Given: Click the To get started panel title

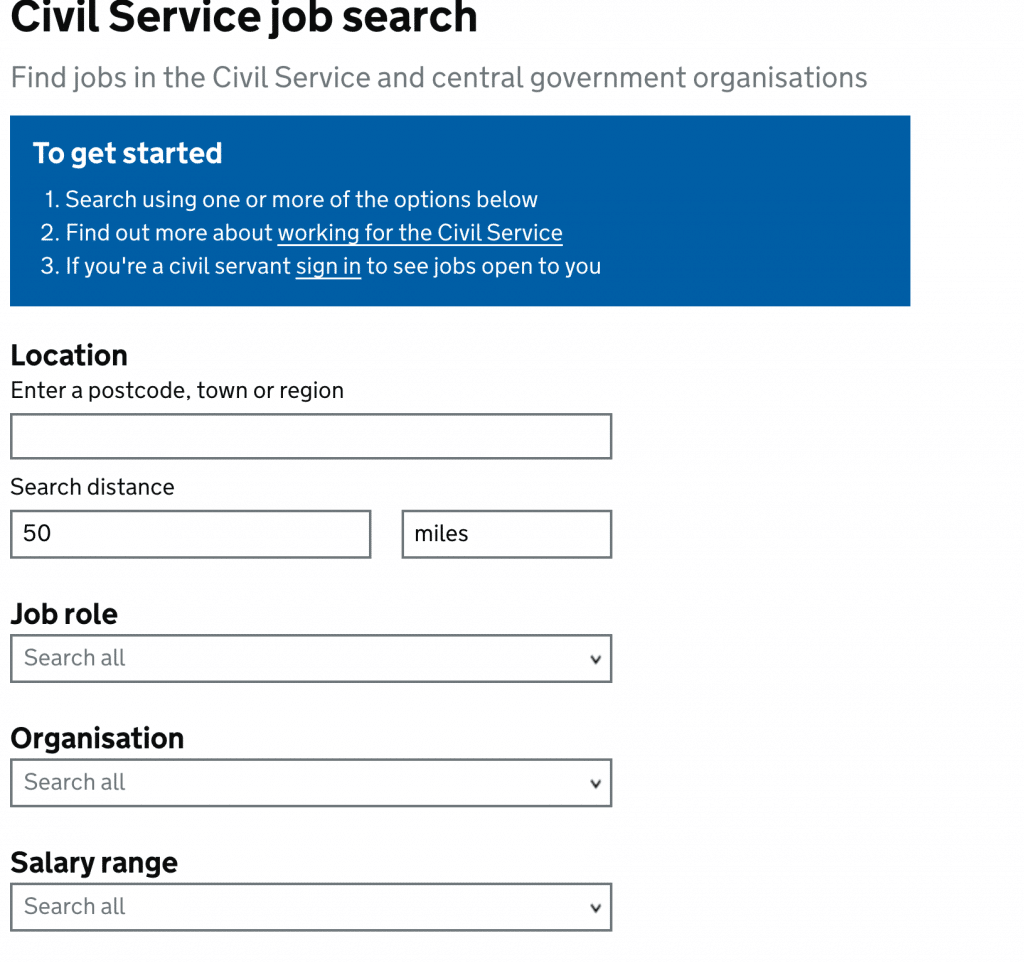Looking at the screenshot, I should 127,153.
